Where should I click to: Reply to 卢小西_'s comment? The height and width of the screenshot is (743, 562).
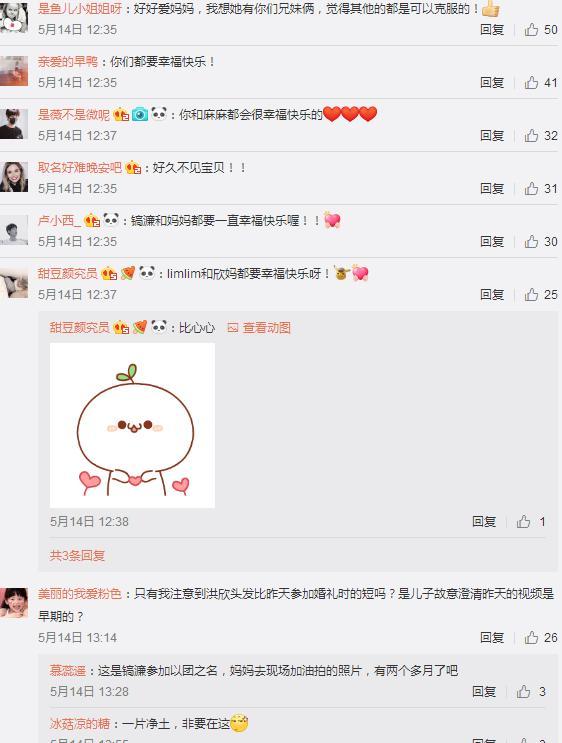point(492,242)
